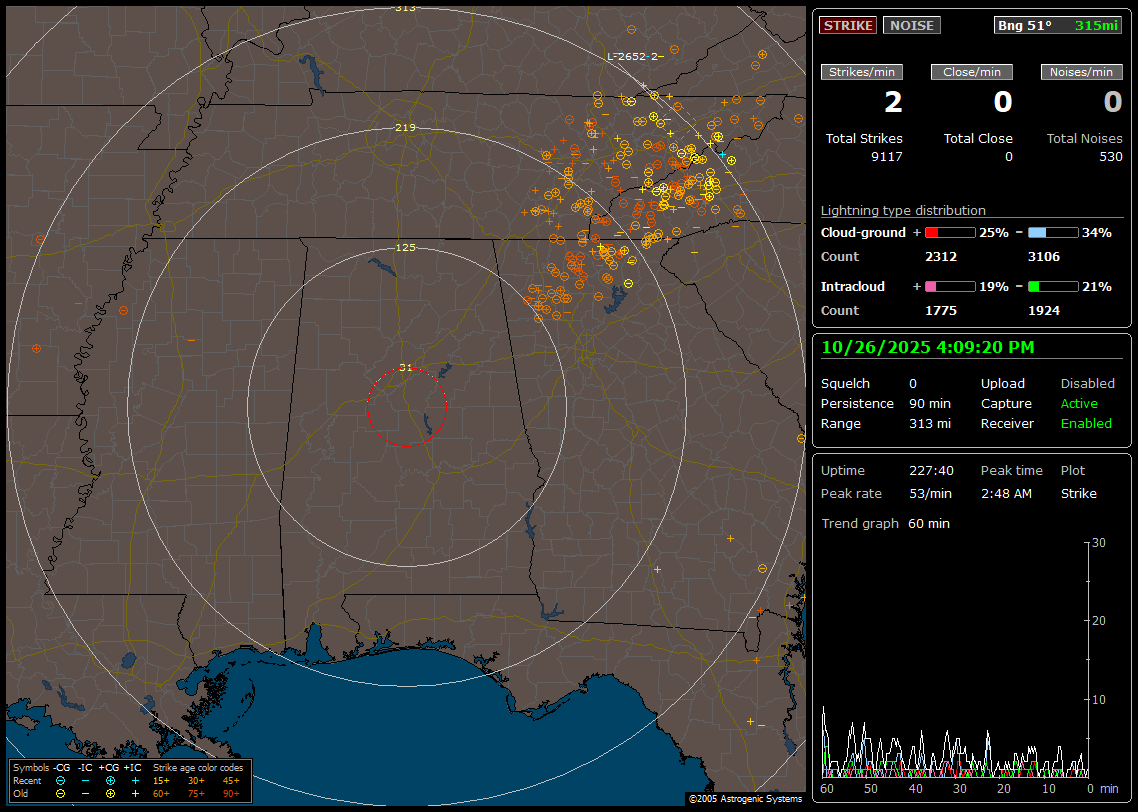This screenshot has width=1138, height=812.
Task: Click the 219 range ring label
Action: [405, 128]
